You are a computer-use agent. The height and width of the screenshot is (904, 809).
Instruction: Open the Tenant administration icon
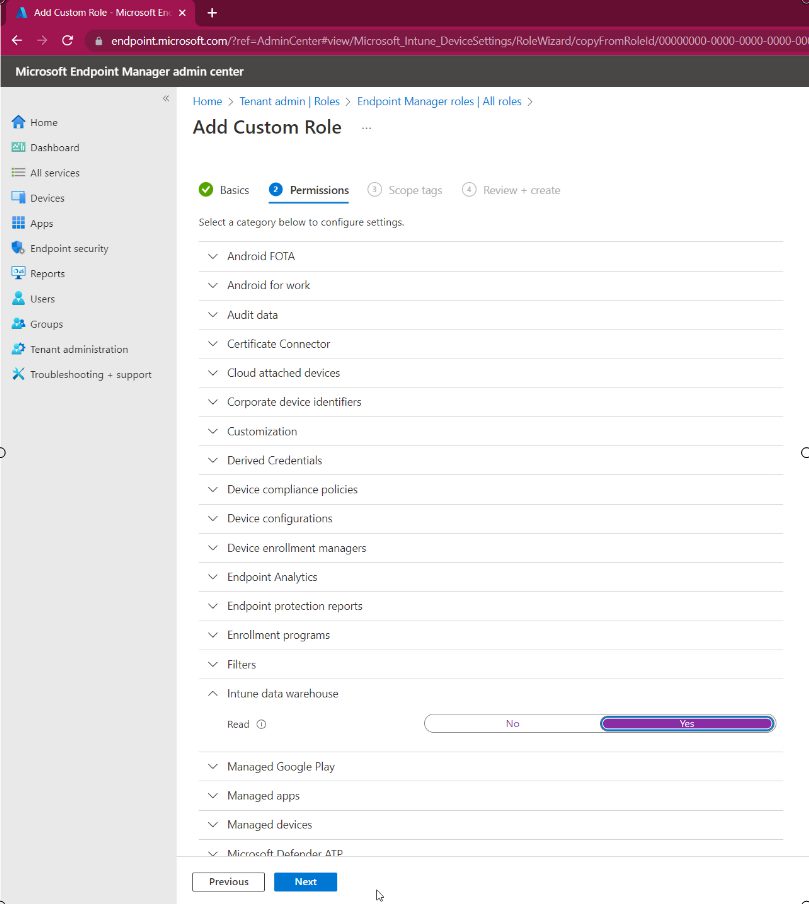tap(18, 349)
